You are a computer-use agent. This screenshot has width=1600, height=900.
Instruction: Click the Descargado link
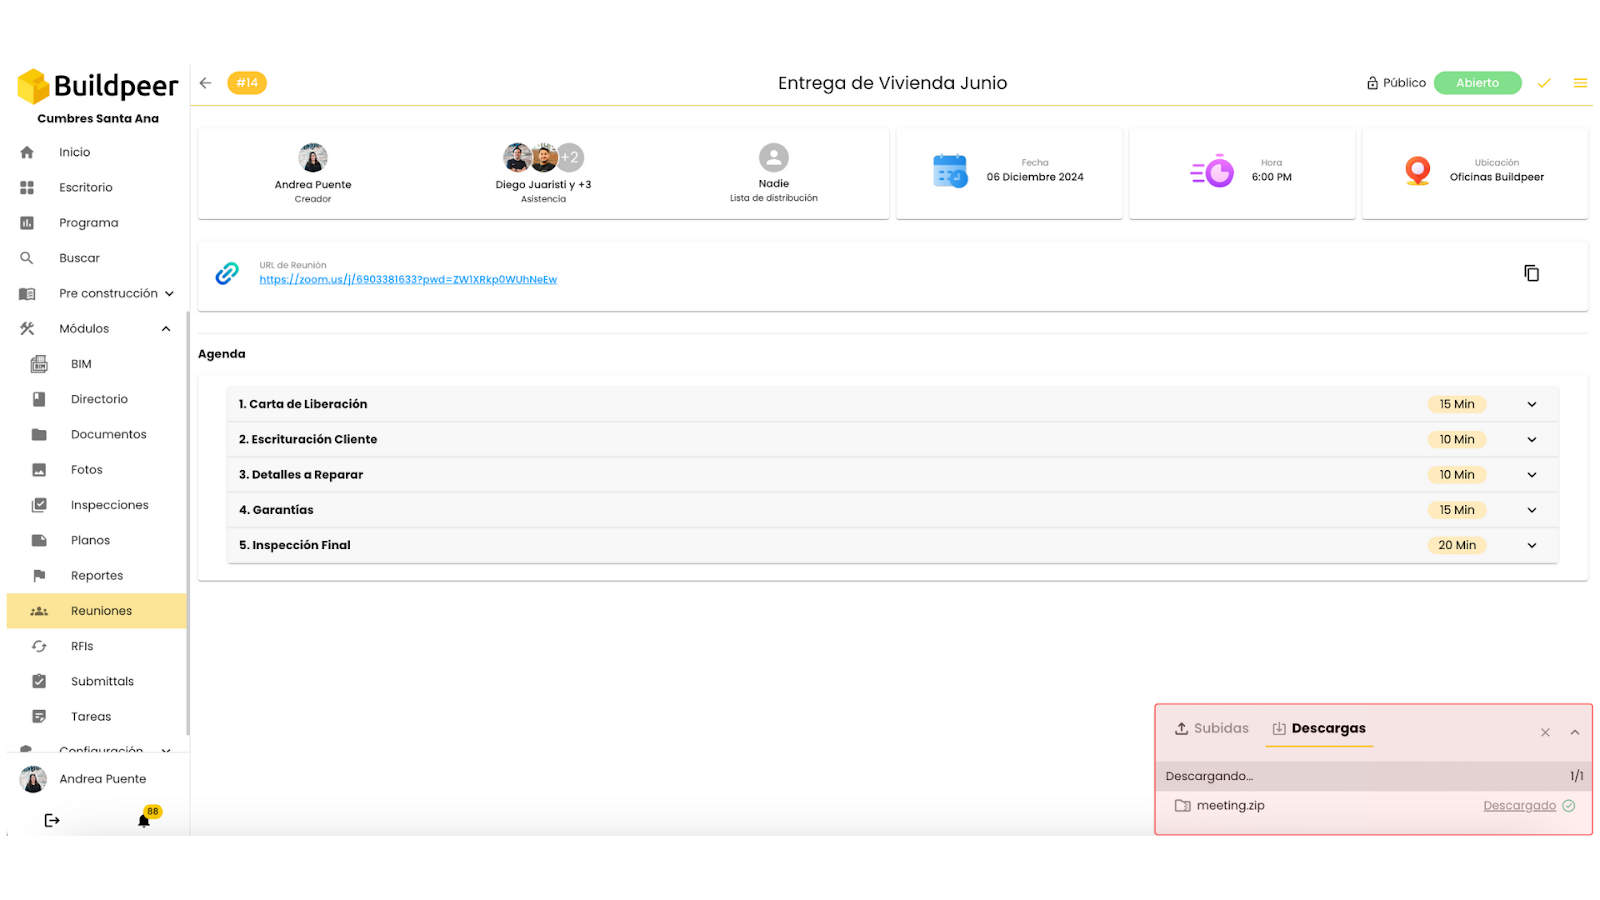1519,806
